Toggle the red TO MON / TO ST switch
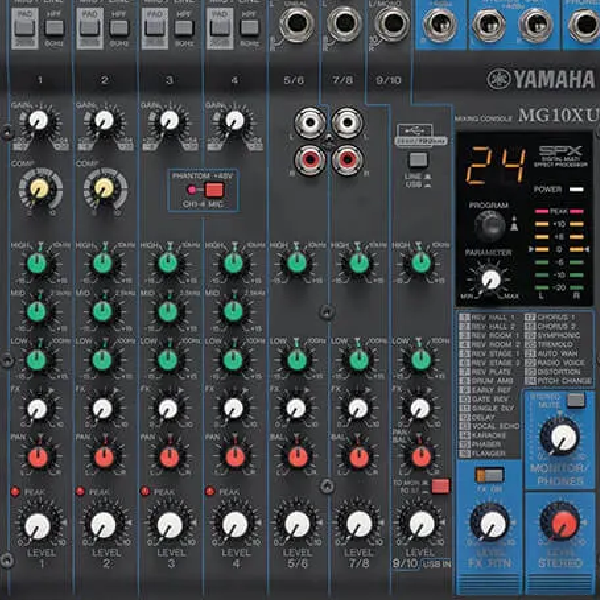Viewport: 600px width, 600px height. [x=440, y=486]
